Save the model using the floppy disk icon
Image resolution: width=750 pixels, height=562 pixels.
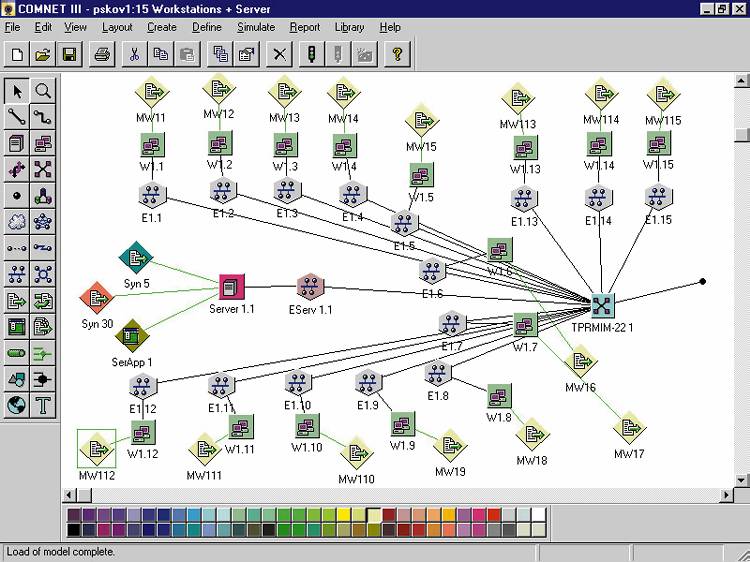[x=69, y=54]
